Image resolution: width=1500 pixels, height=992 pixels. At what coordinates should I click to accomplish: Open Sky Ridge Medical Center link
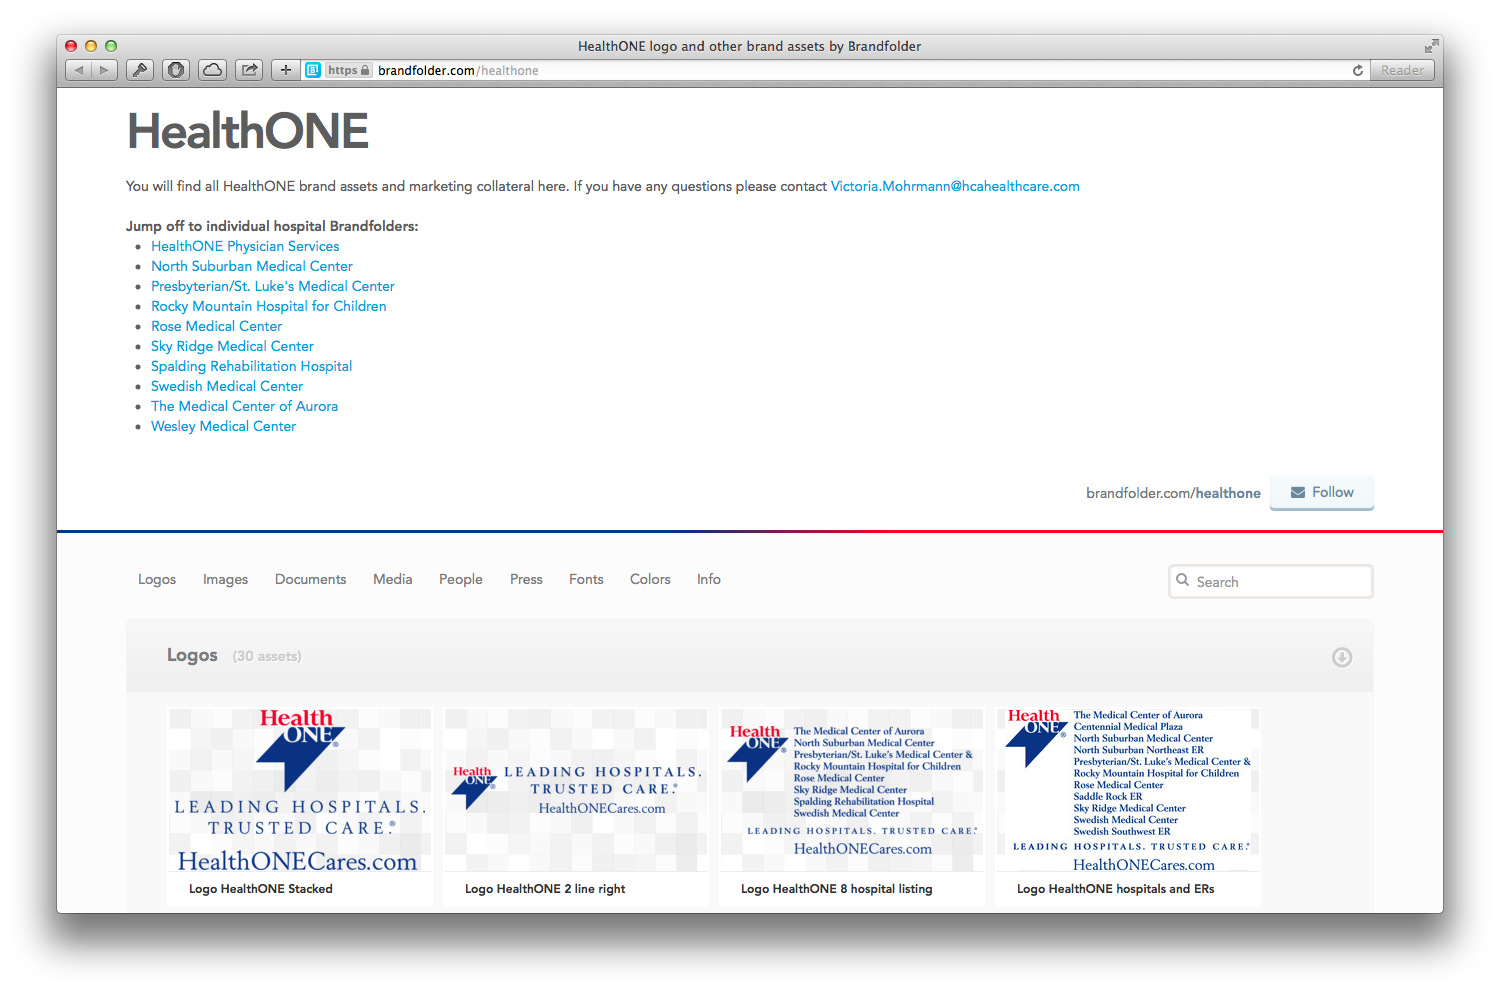click(232, 346)
